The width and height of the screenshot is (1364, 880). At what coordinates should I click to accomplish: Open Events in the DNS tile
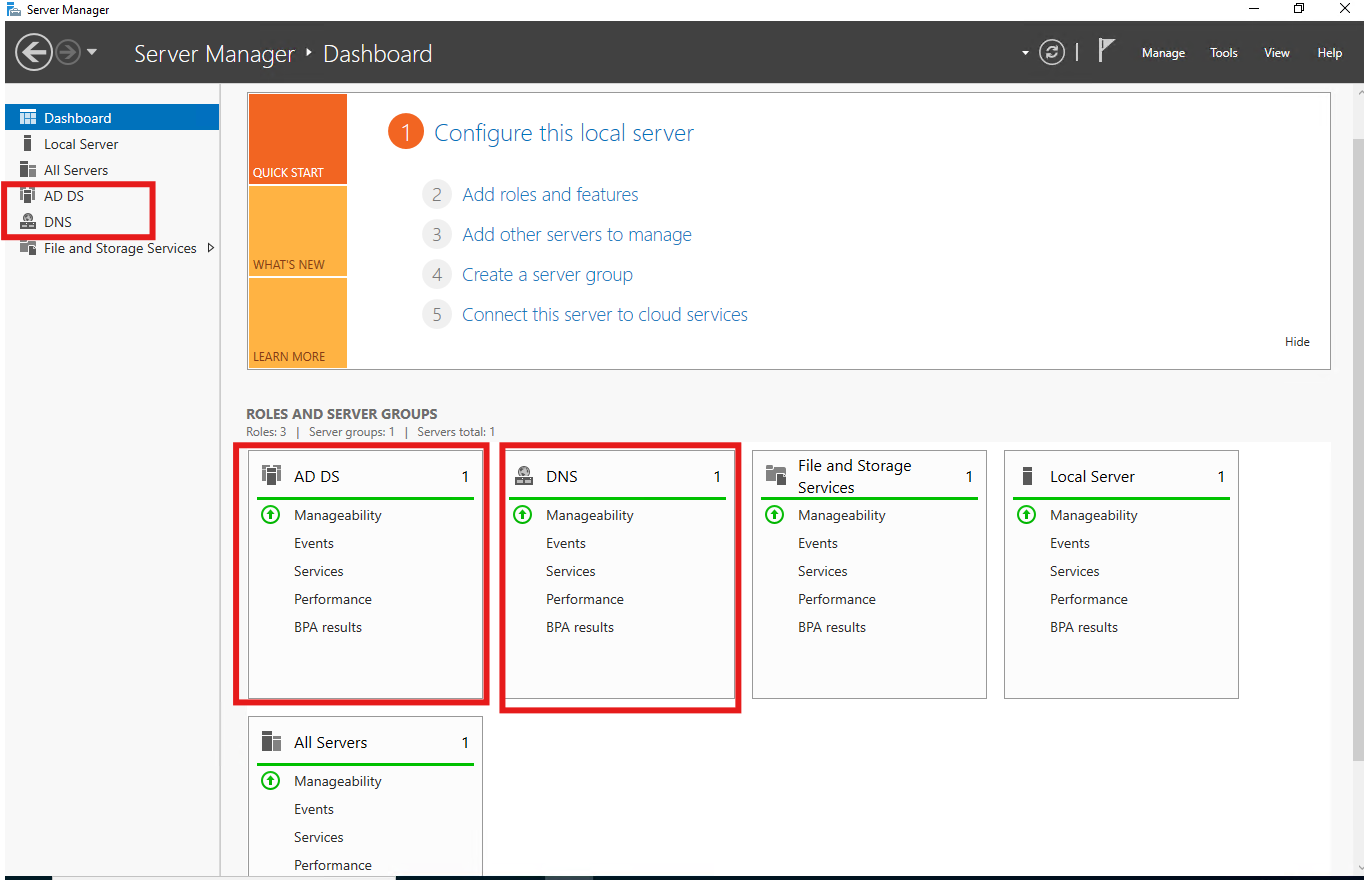[x=566, y=544]
